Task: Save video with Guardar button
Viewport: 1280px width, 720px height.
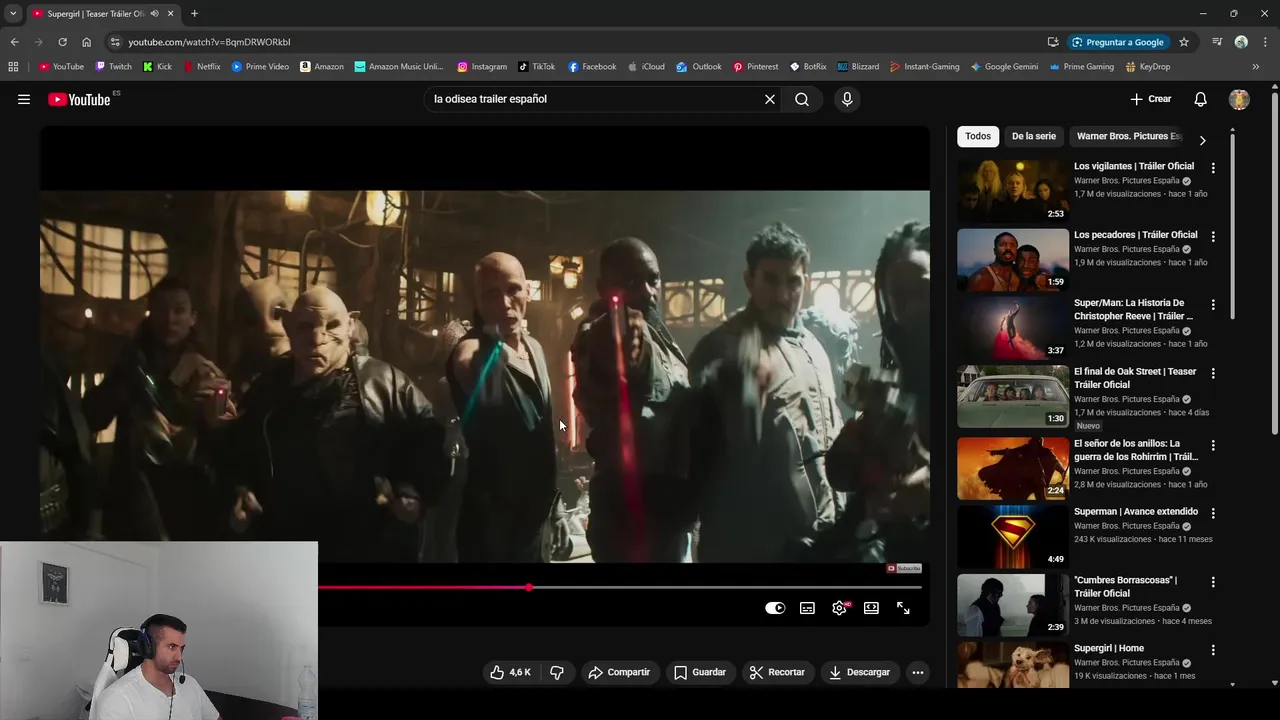Action: [x=700, y=672]
